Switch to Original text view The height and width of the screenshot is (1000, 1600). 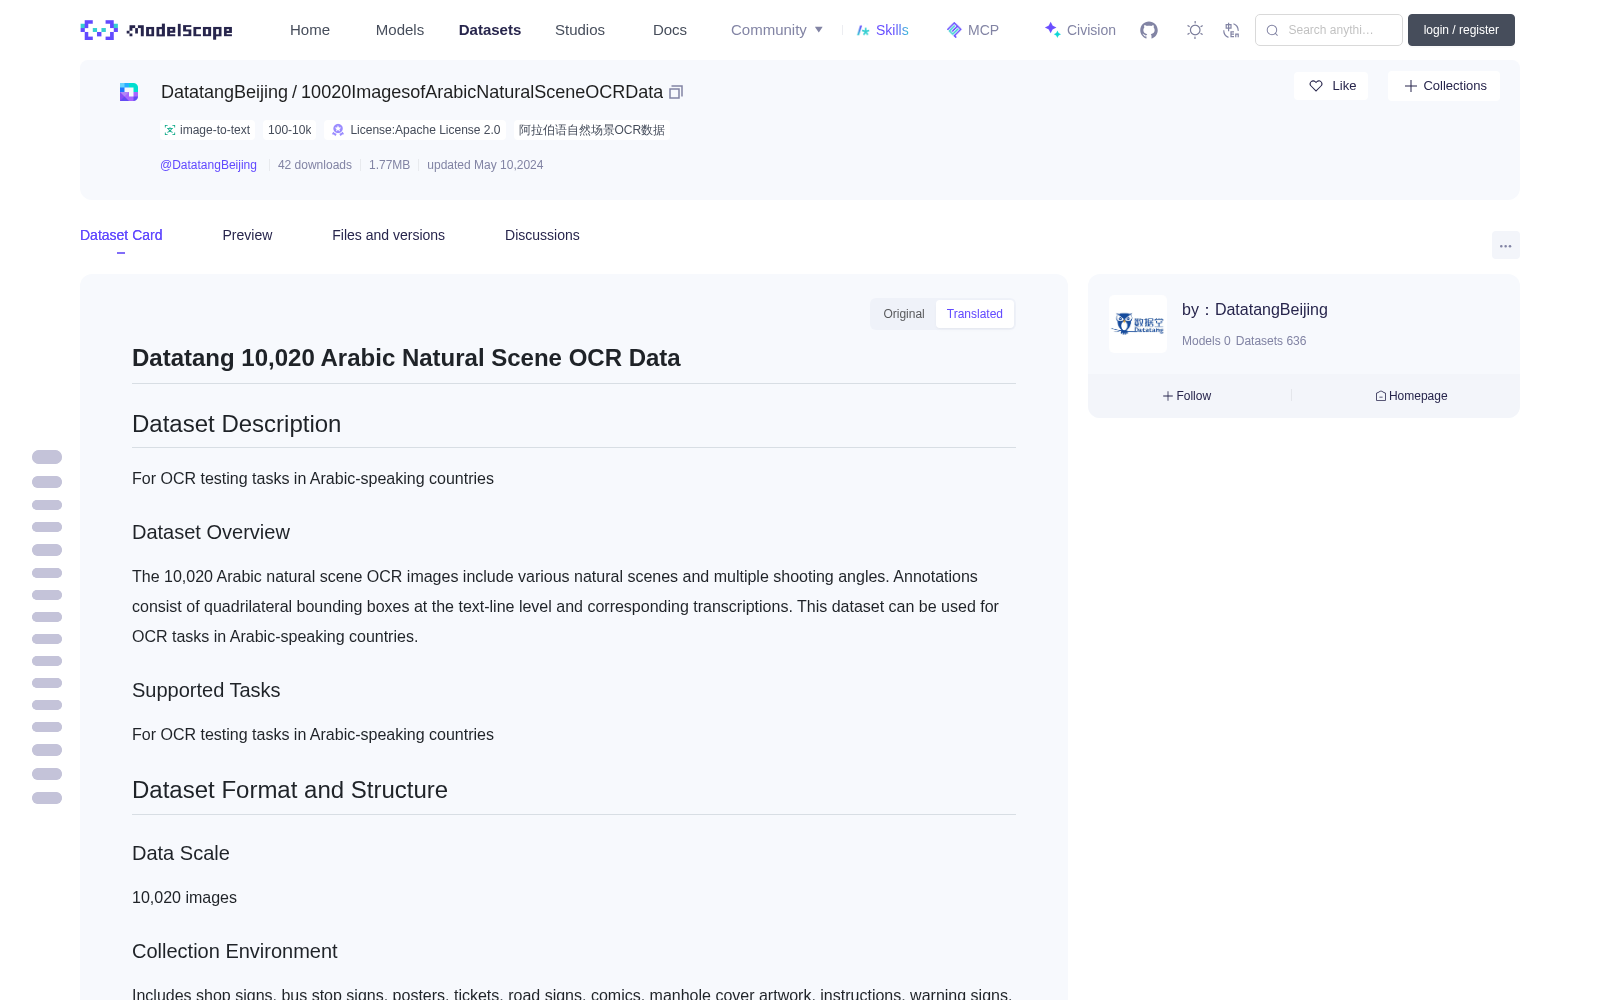pyautogui.click(x=904, y=314)
